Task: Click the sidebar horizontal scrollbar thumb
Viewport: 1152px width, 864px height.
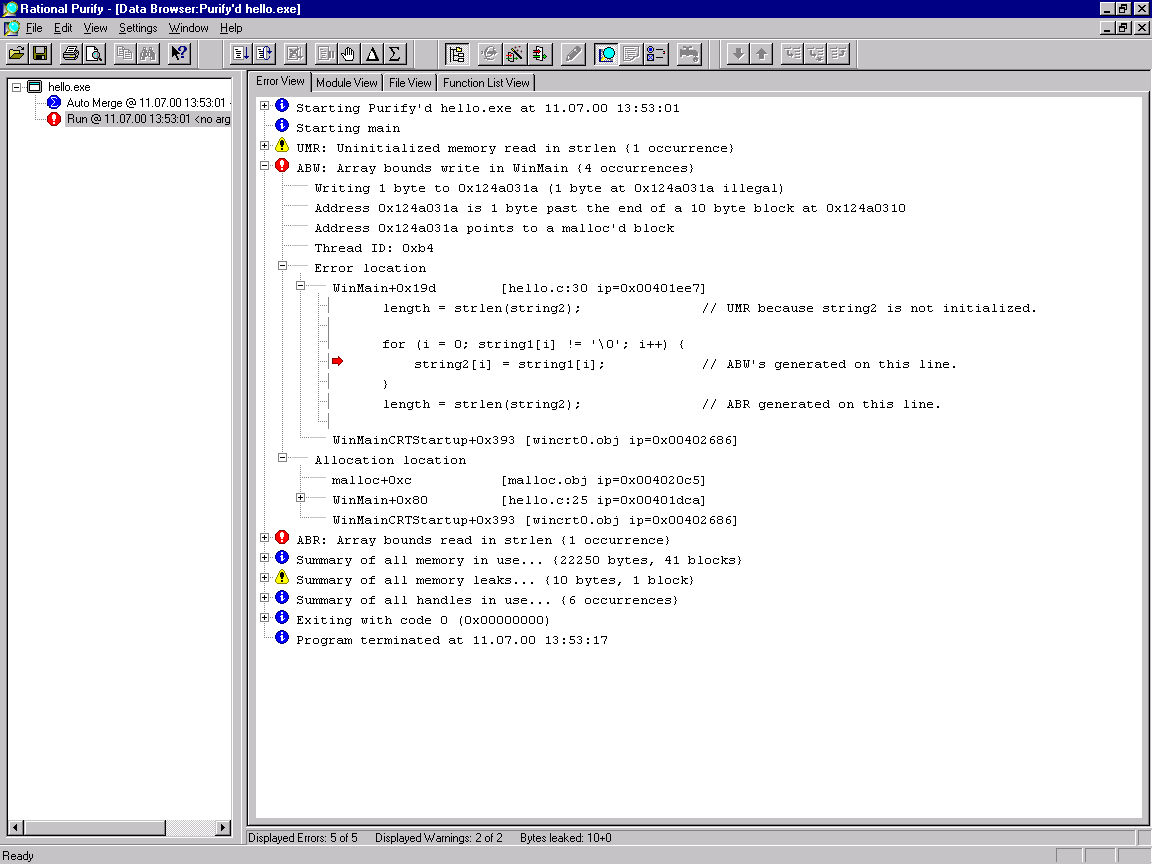Action: tap(94, 827)
